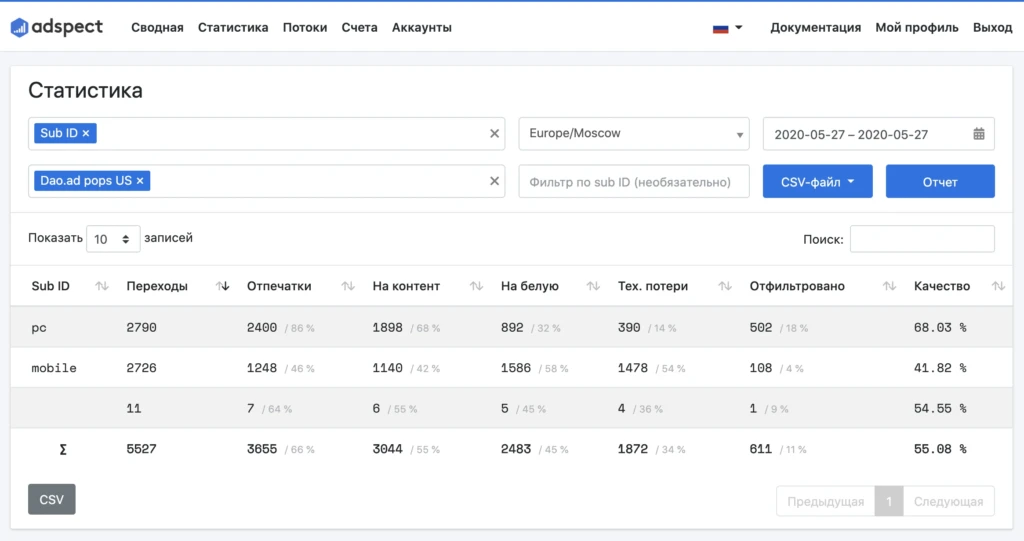Remove the Dao.ad pops US tag

tap(140, 181)
